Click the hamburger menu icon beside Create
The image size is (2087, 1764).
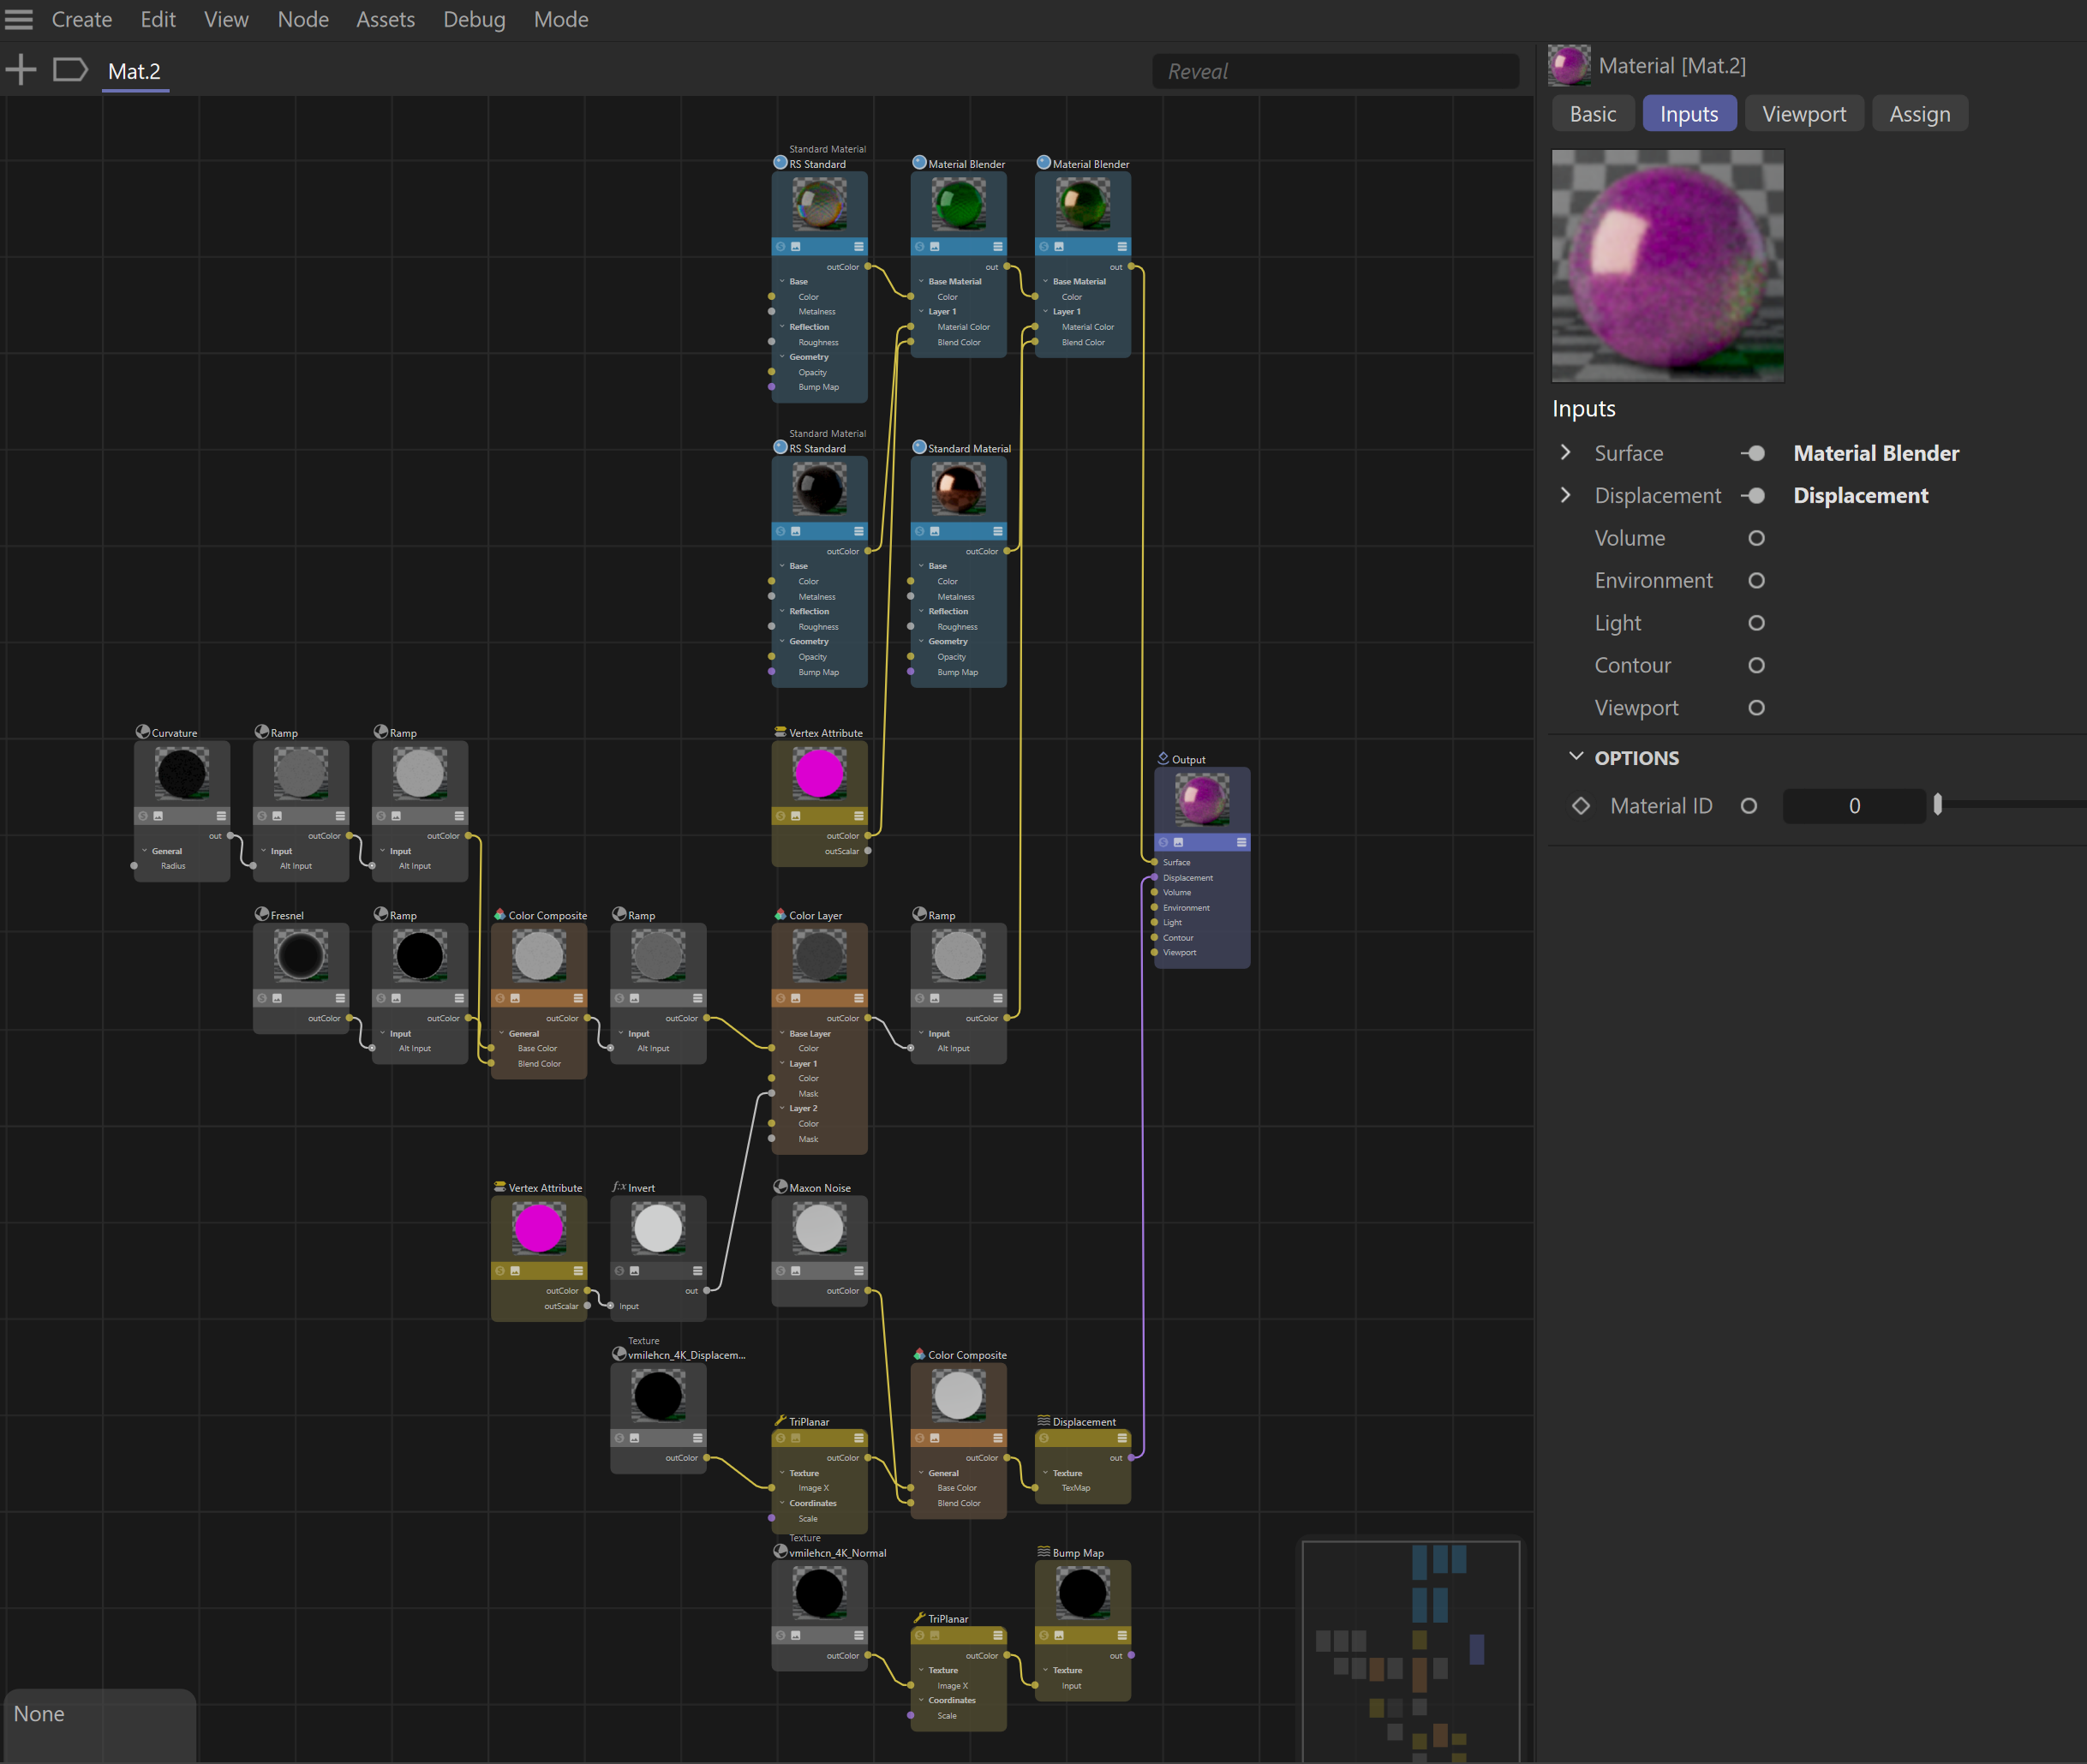[19, 19]
